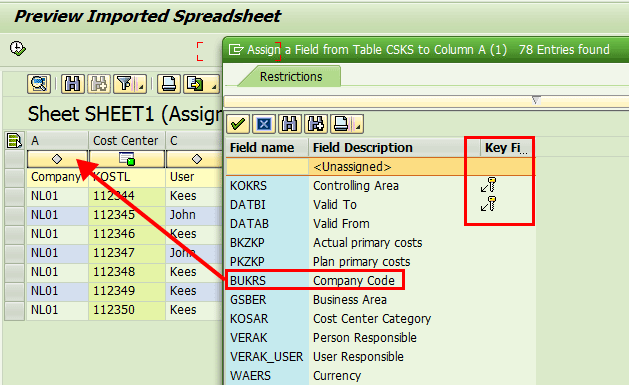This screenshot has height=385, width=629.
Task: Click cost center cell 112348
Action: pos(127,272)
